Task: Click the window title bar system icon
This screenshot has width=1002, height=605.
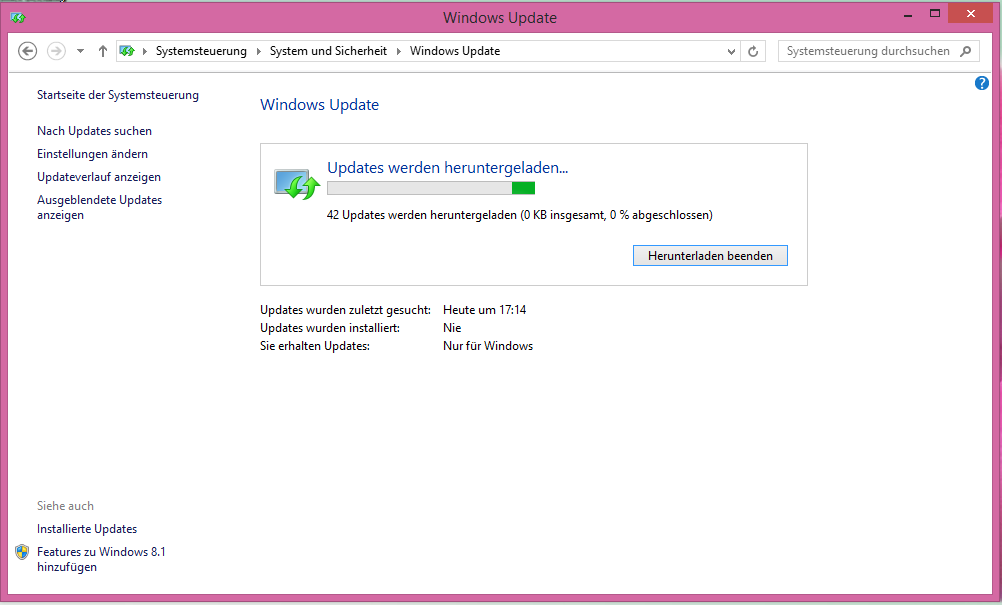Action: [18, 17]
